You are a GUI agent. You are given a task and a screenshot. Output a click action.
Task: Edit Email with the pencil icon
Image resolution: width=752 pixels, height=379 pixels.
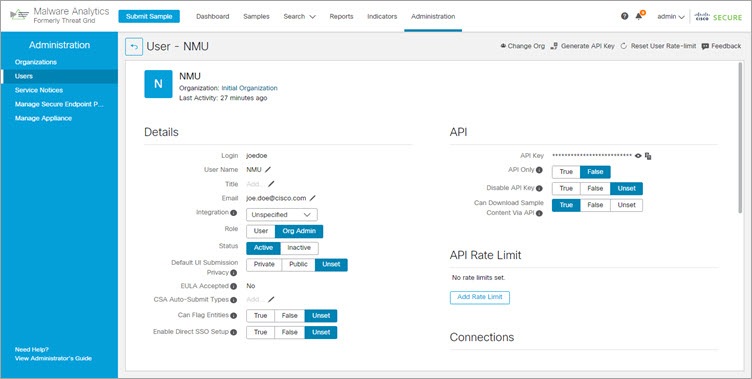(x=312, y=198)
